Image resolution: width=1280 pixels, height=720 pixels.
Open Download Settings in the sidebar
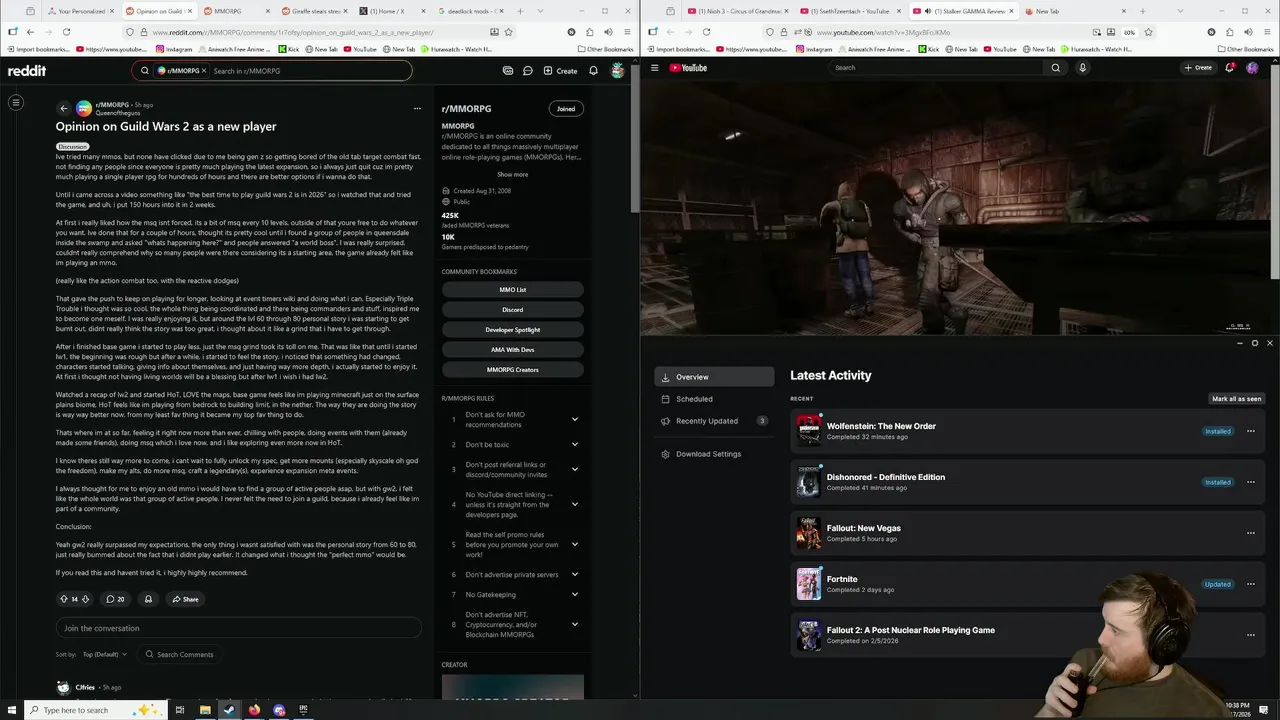[x=714, y=454]
